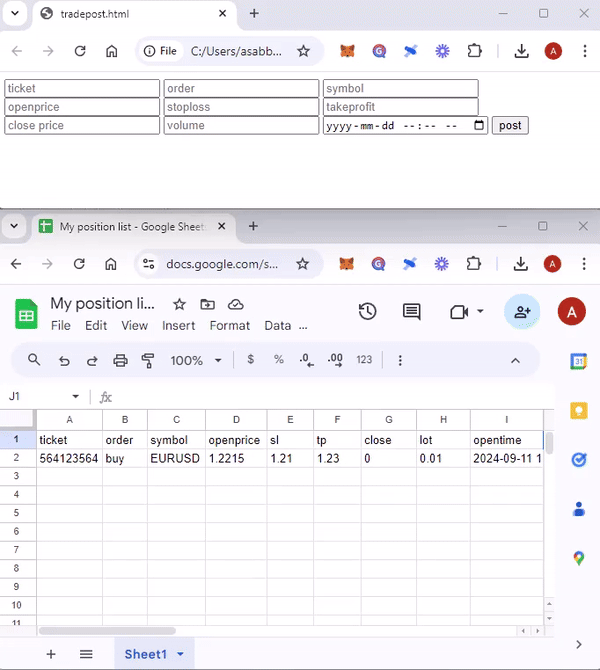Move spreadsheet to a folder

click(x=207, y=304)
